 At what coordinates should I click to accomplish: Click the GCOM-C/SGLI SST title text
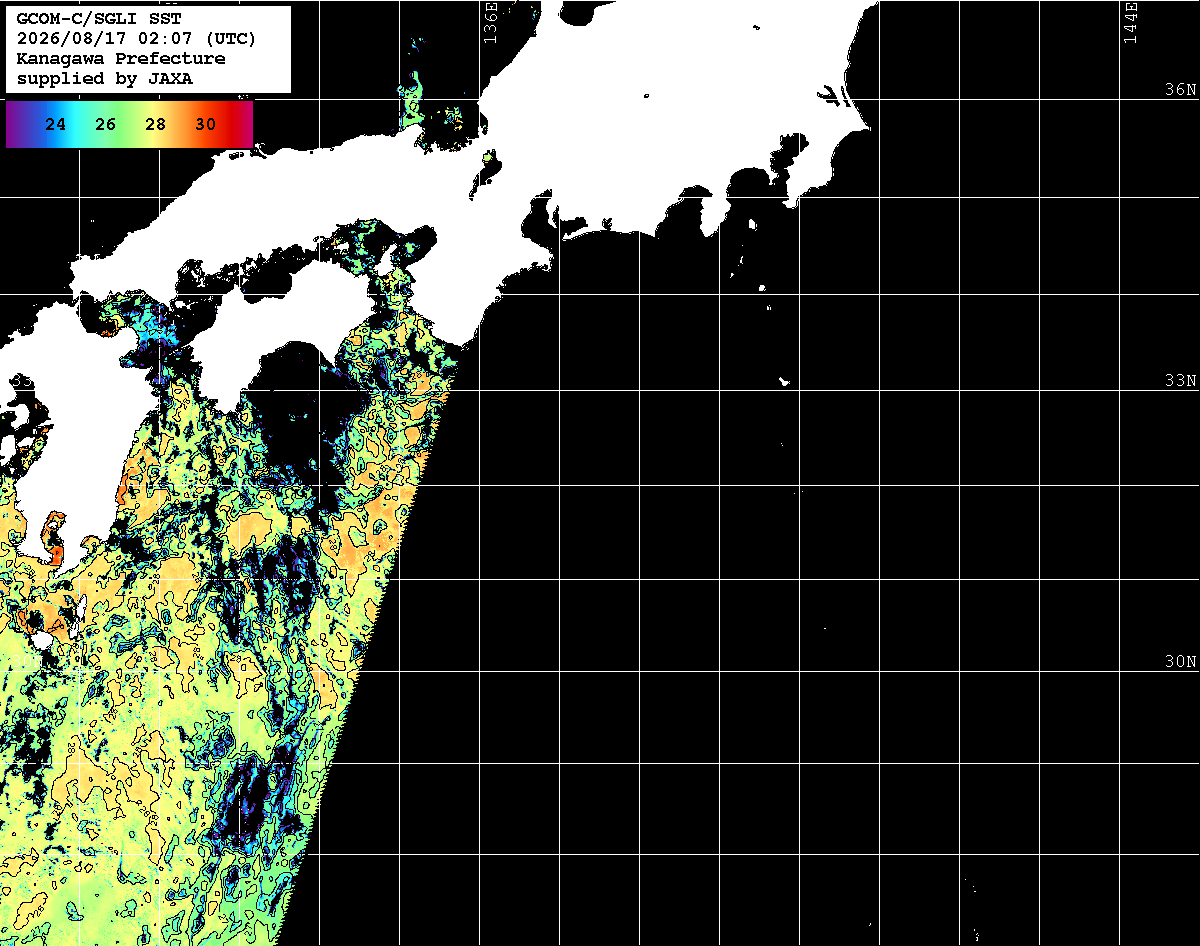pyautogui.click(x=99, y=19)
